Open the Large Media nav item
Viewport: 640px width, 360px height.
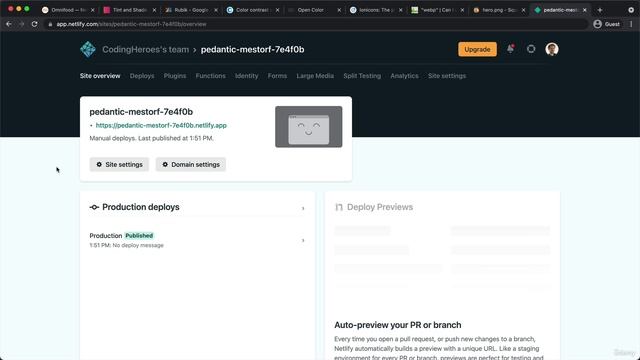click(315, 76)
